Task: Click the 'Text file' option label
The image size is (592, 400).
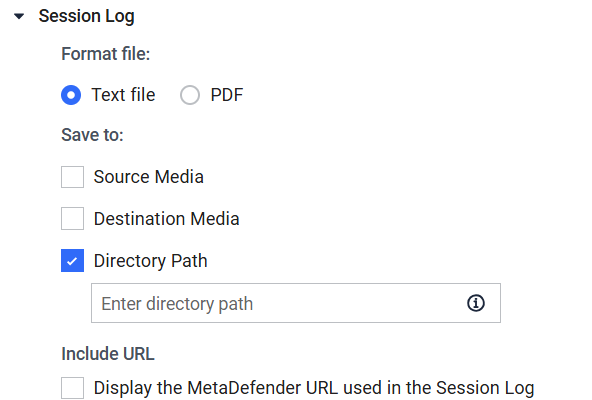Action: point(123,94)
